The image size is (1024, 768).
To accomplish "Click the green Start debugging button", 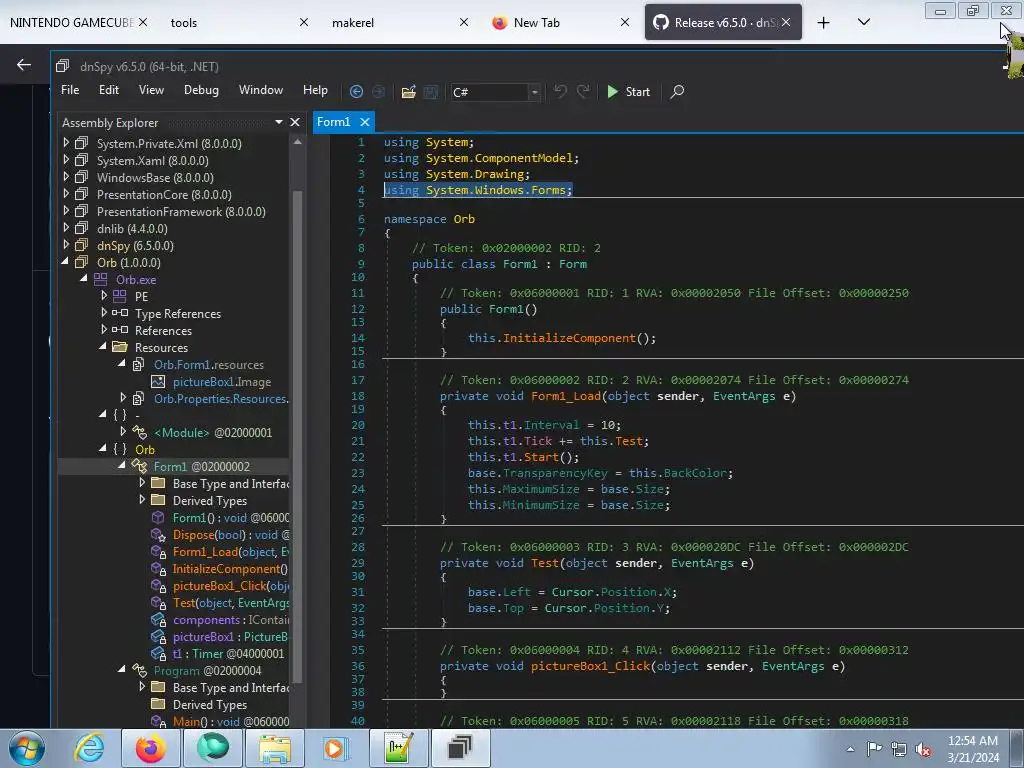I will [628, 91].
